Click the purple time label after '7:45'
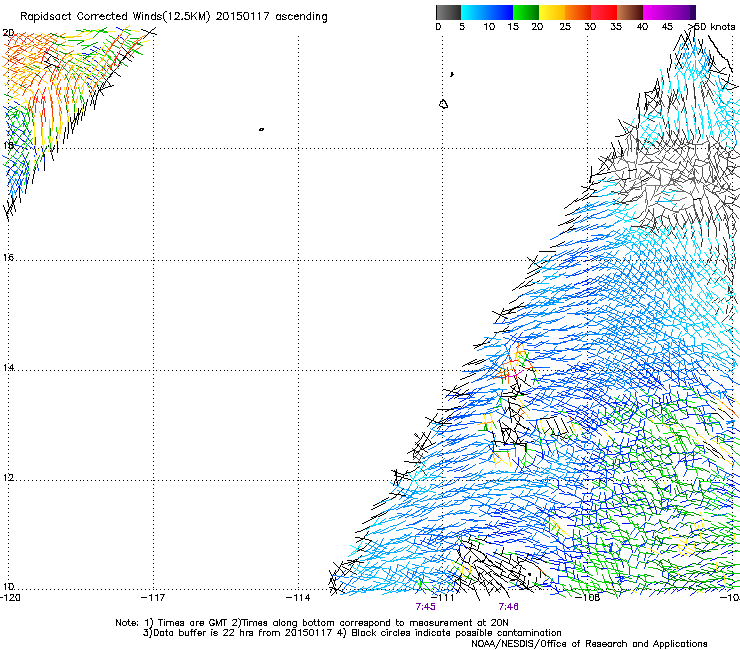Image resolution: width=740 pixels, height=650 pixels. (509, 607)
